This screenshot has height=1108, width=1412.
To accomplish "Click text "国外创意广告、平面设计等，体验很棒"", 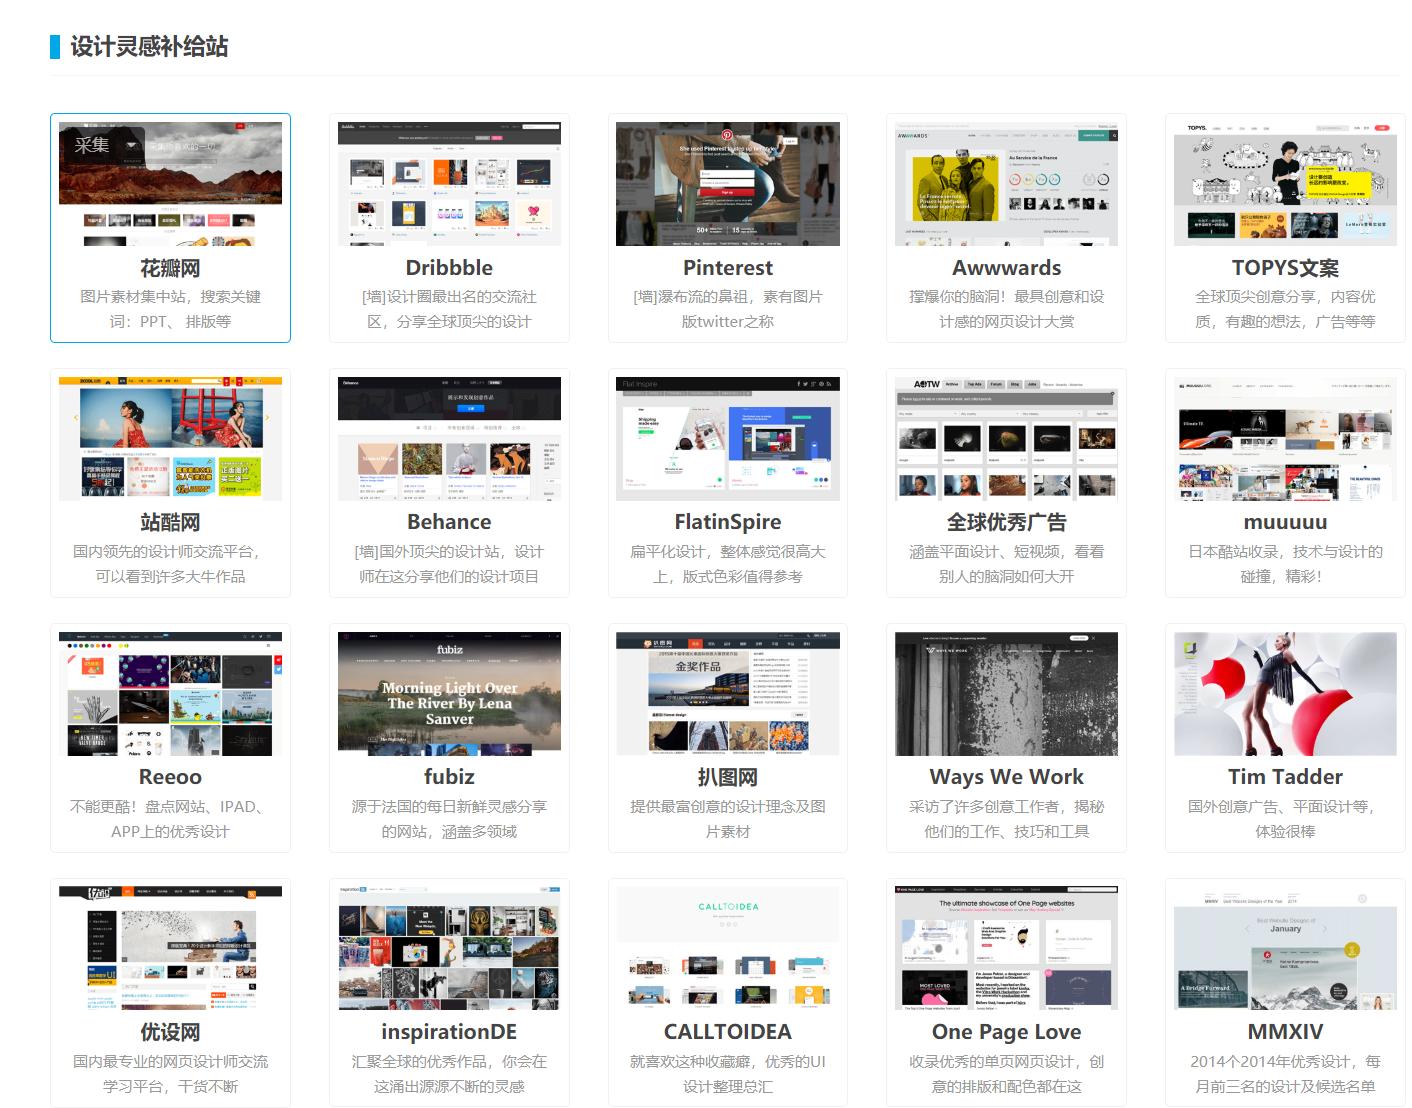I will pos(1285,819).
